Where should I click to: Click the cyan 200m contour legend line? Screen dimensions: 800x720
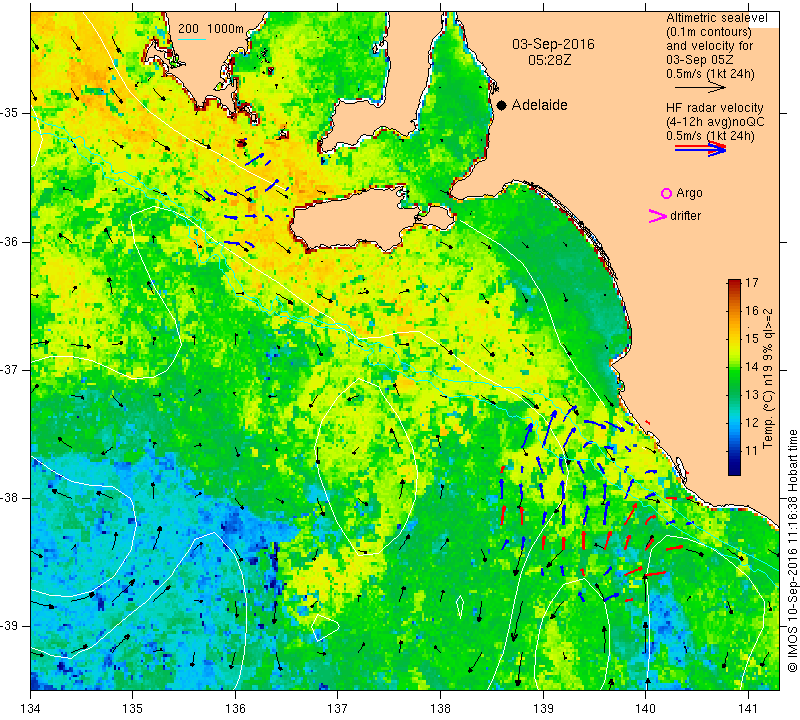[192, 39]
